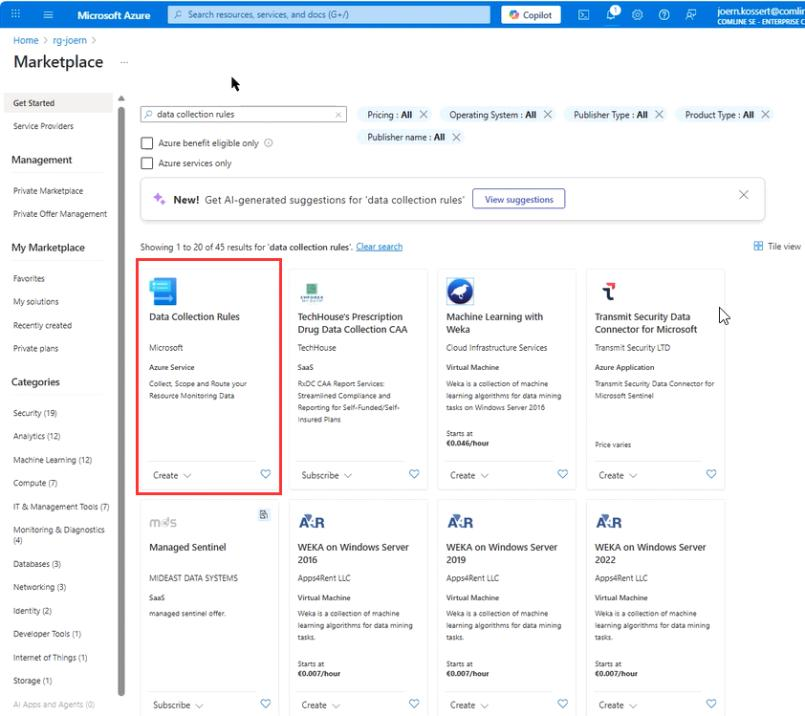The height and width of the screenshot is (716, 805).
Task: Favorite Managed Sentinel heart
Action: [265, 704]
